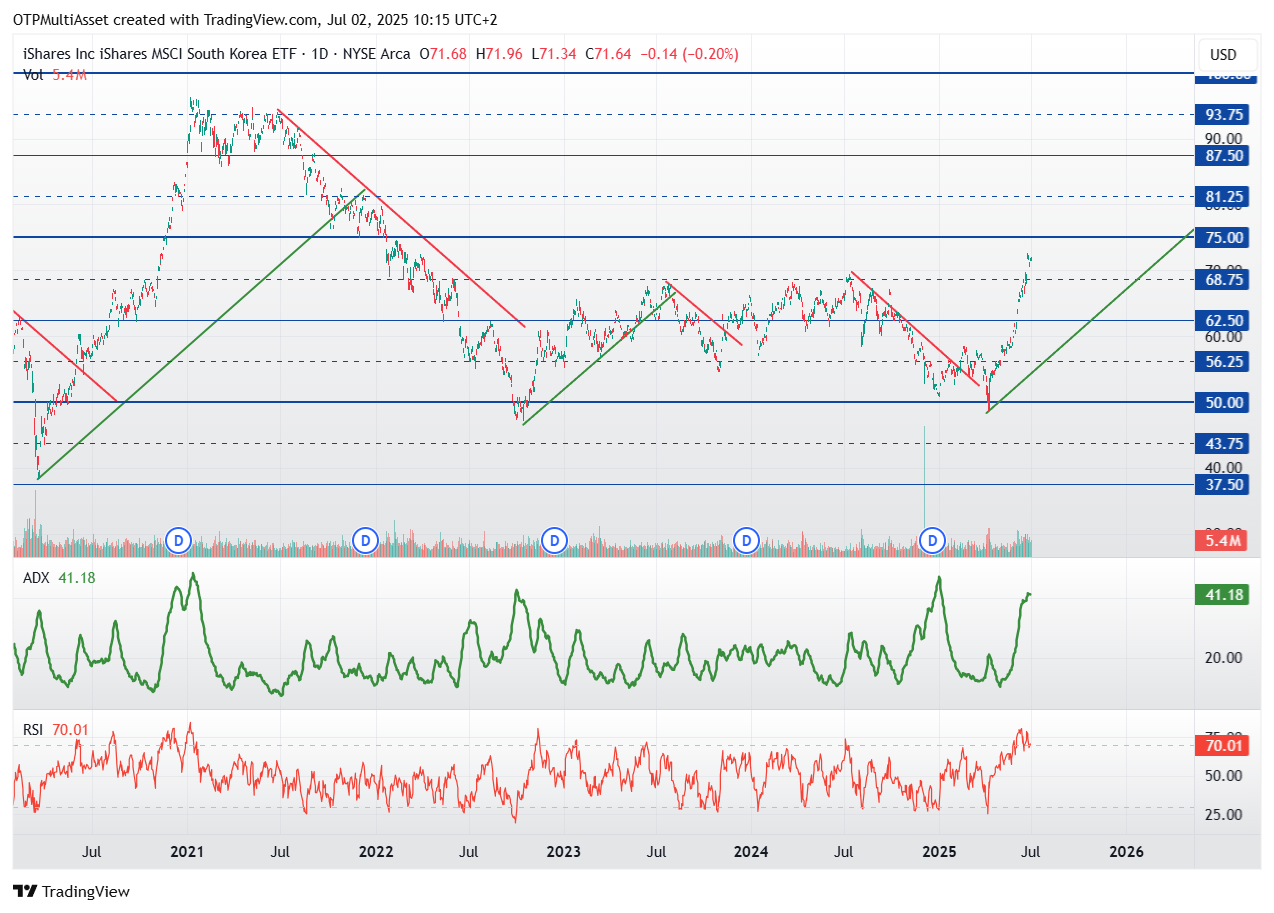
Task: Click the Vol indicator legend label
Action: click(x=33, y=73)
